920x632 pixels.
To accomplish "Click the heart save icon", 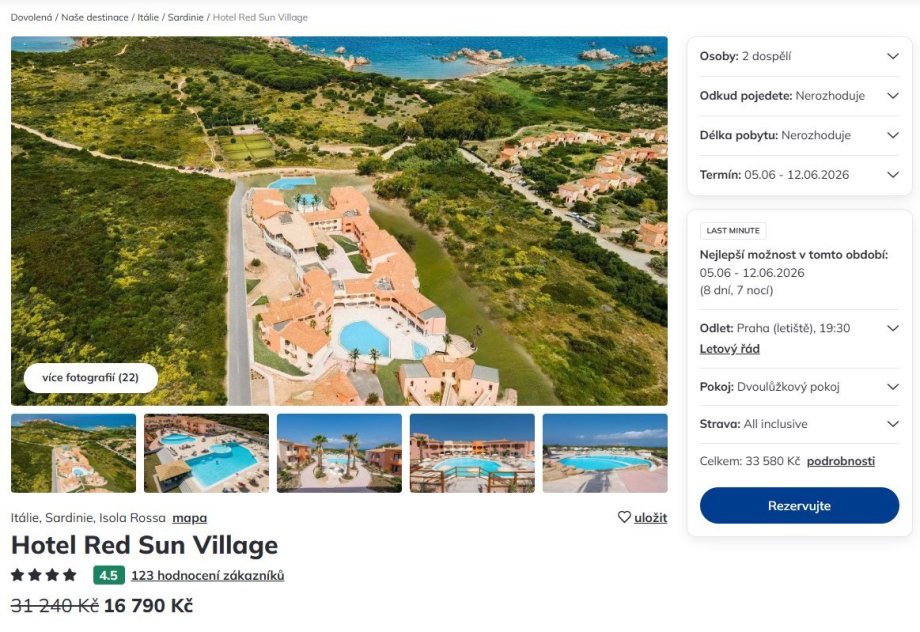I will [x=624, y=517].
